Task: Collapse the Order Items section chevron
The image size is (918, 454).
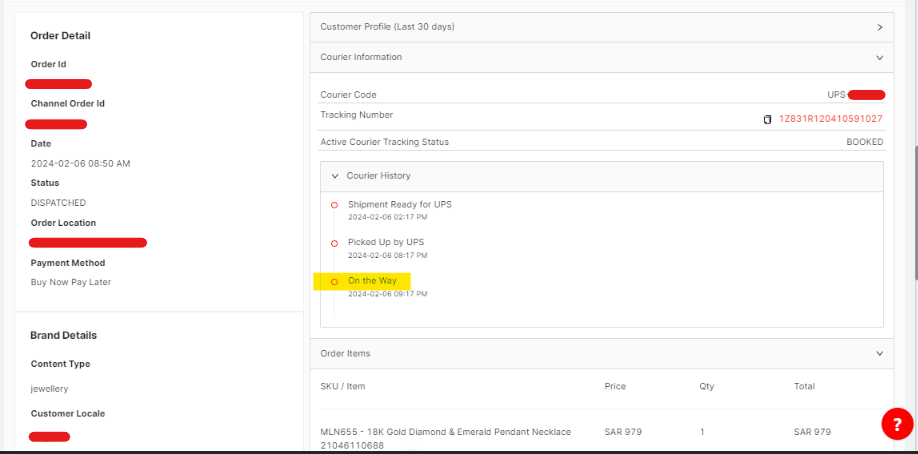Action: (x=879, y=354)
